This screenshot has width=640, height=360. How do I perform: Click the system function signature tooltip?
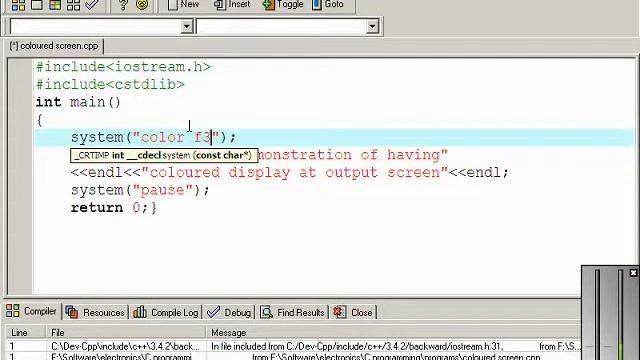[x=164, y=156]
